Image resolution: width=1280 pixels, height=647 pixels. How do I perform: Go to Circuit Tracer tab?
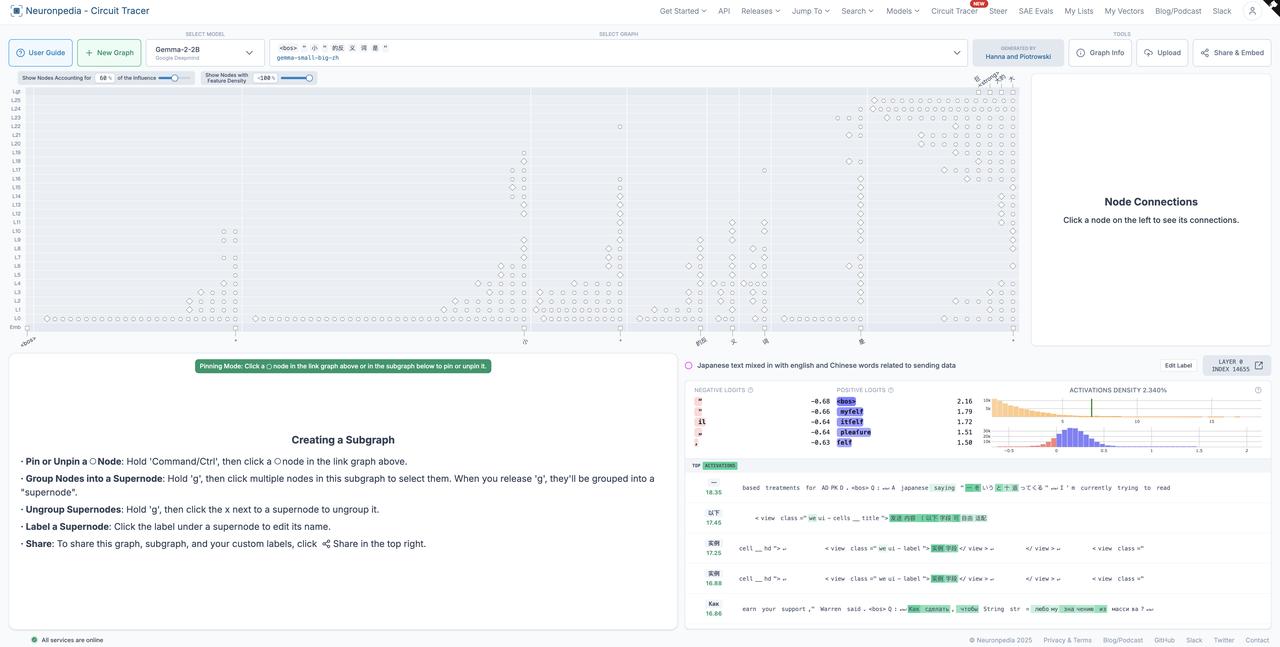(x=954, y=11)
